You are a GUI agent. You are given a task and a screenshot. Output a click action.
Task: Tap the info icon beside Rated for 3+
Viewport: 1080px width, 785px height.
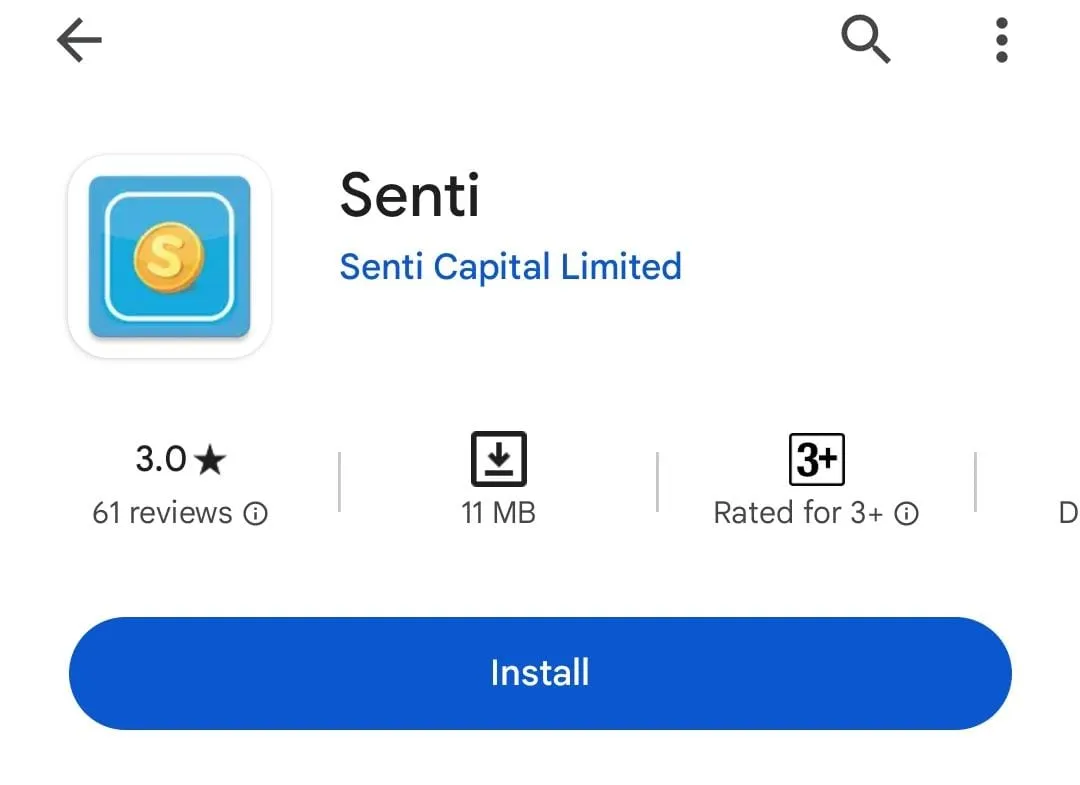(x=907, y=514)
